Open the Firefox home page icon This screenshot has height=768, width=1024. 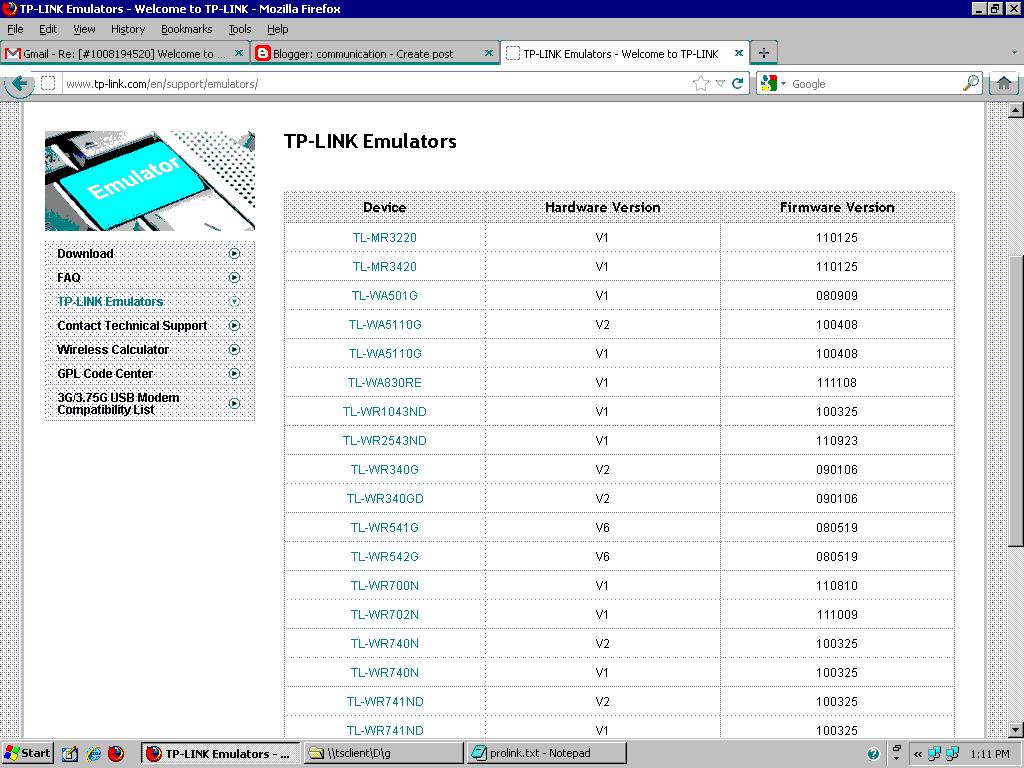tap(1004, 84)
